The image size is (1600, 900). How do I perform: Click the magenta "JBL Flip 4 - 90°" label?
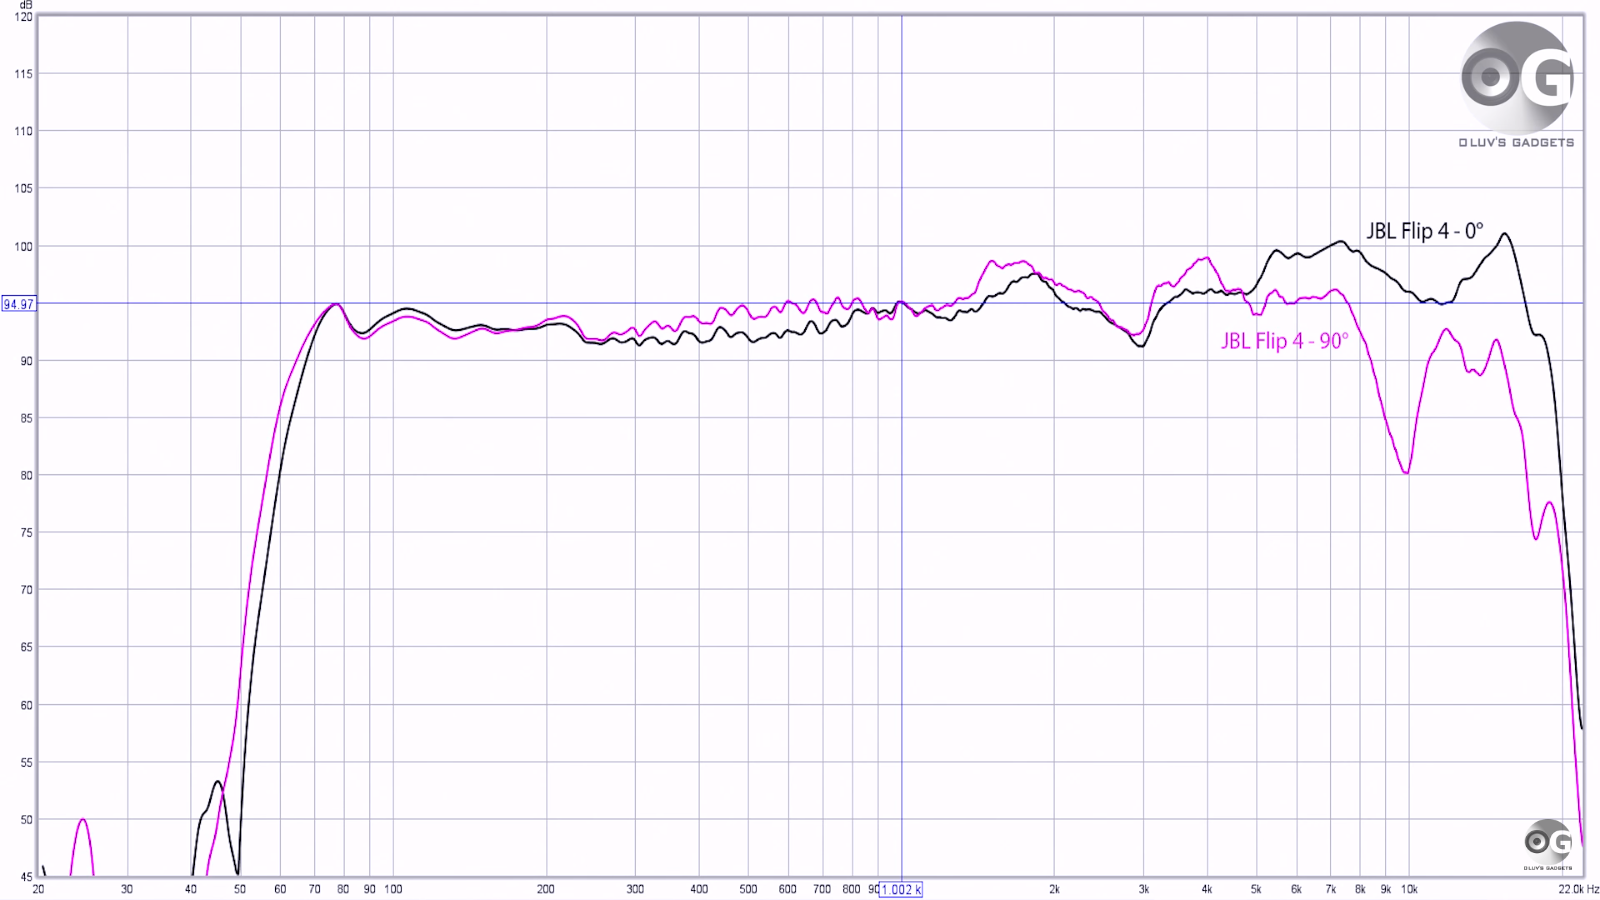click(1285, 341)
